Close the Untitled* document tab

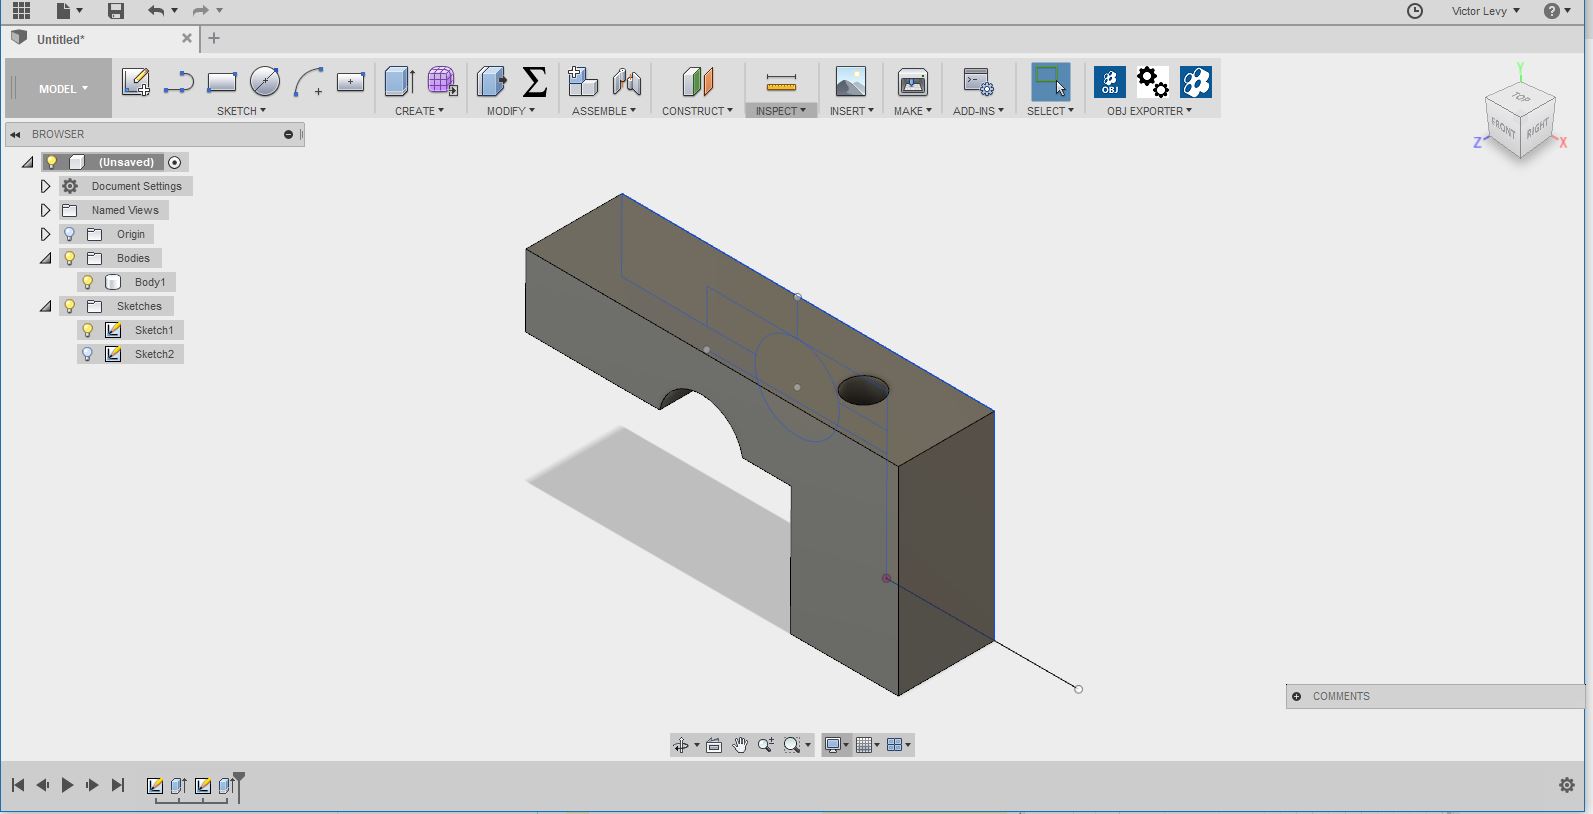pyautogui.click(x=187, y=39)
